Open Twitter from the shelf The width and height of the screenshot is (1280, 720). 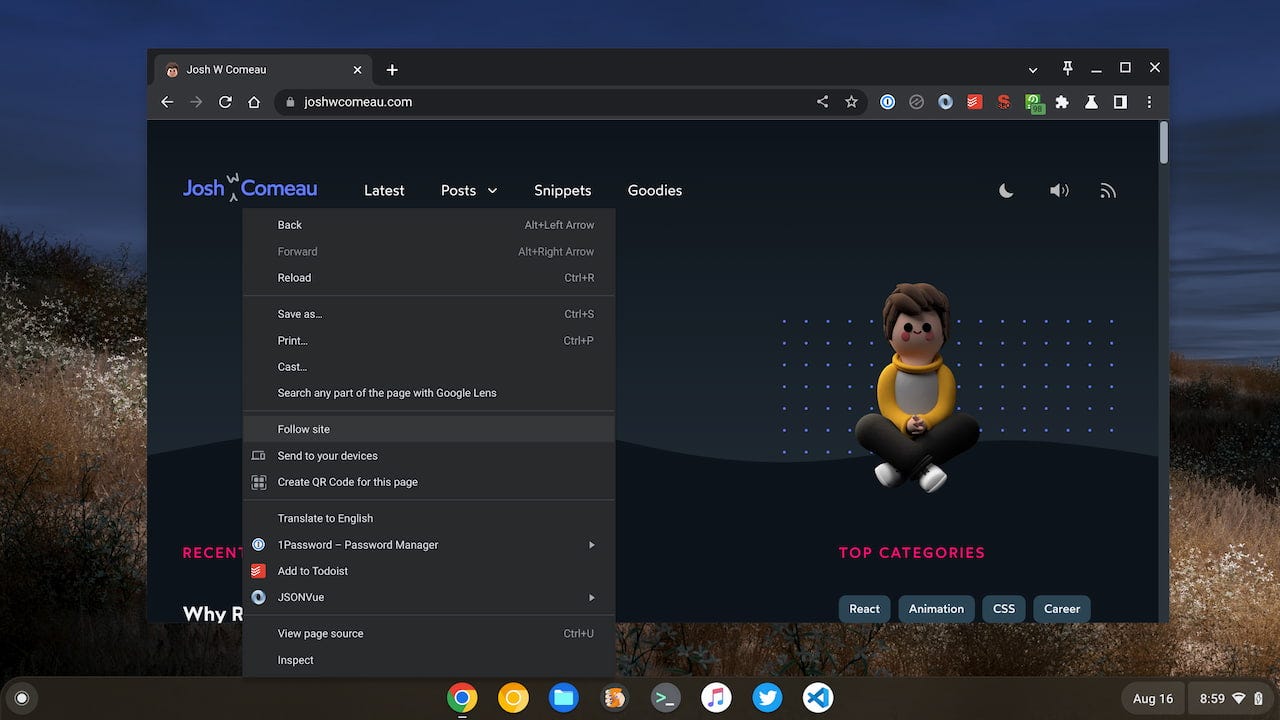pos(767,698)
